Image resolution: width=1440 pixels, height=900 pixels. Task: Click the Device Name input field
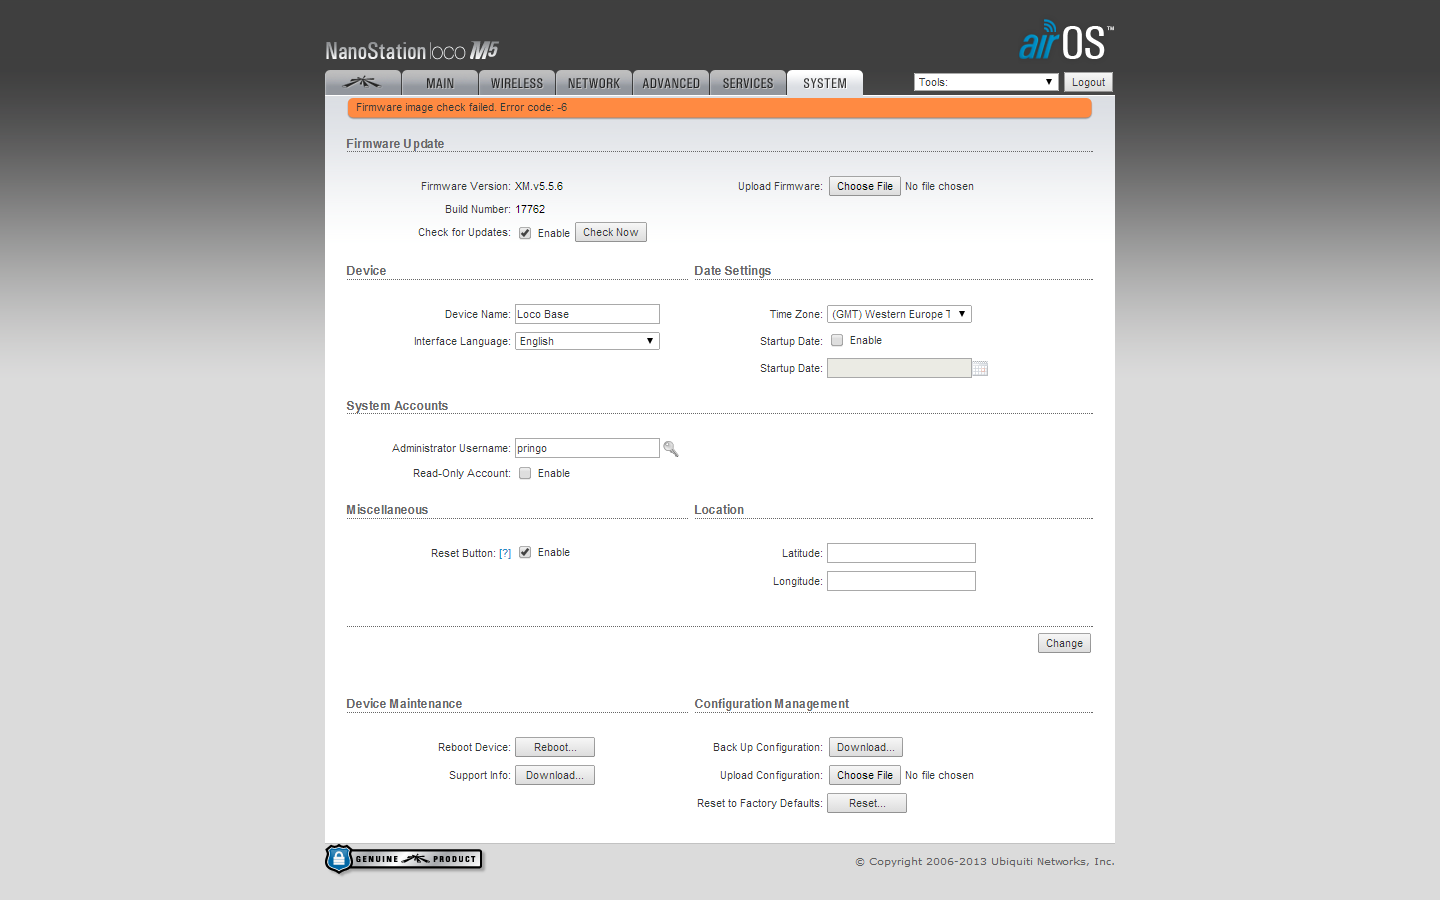pyautogui.click(x=587, y=314)
